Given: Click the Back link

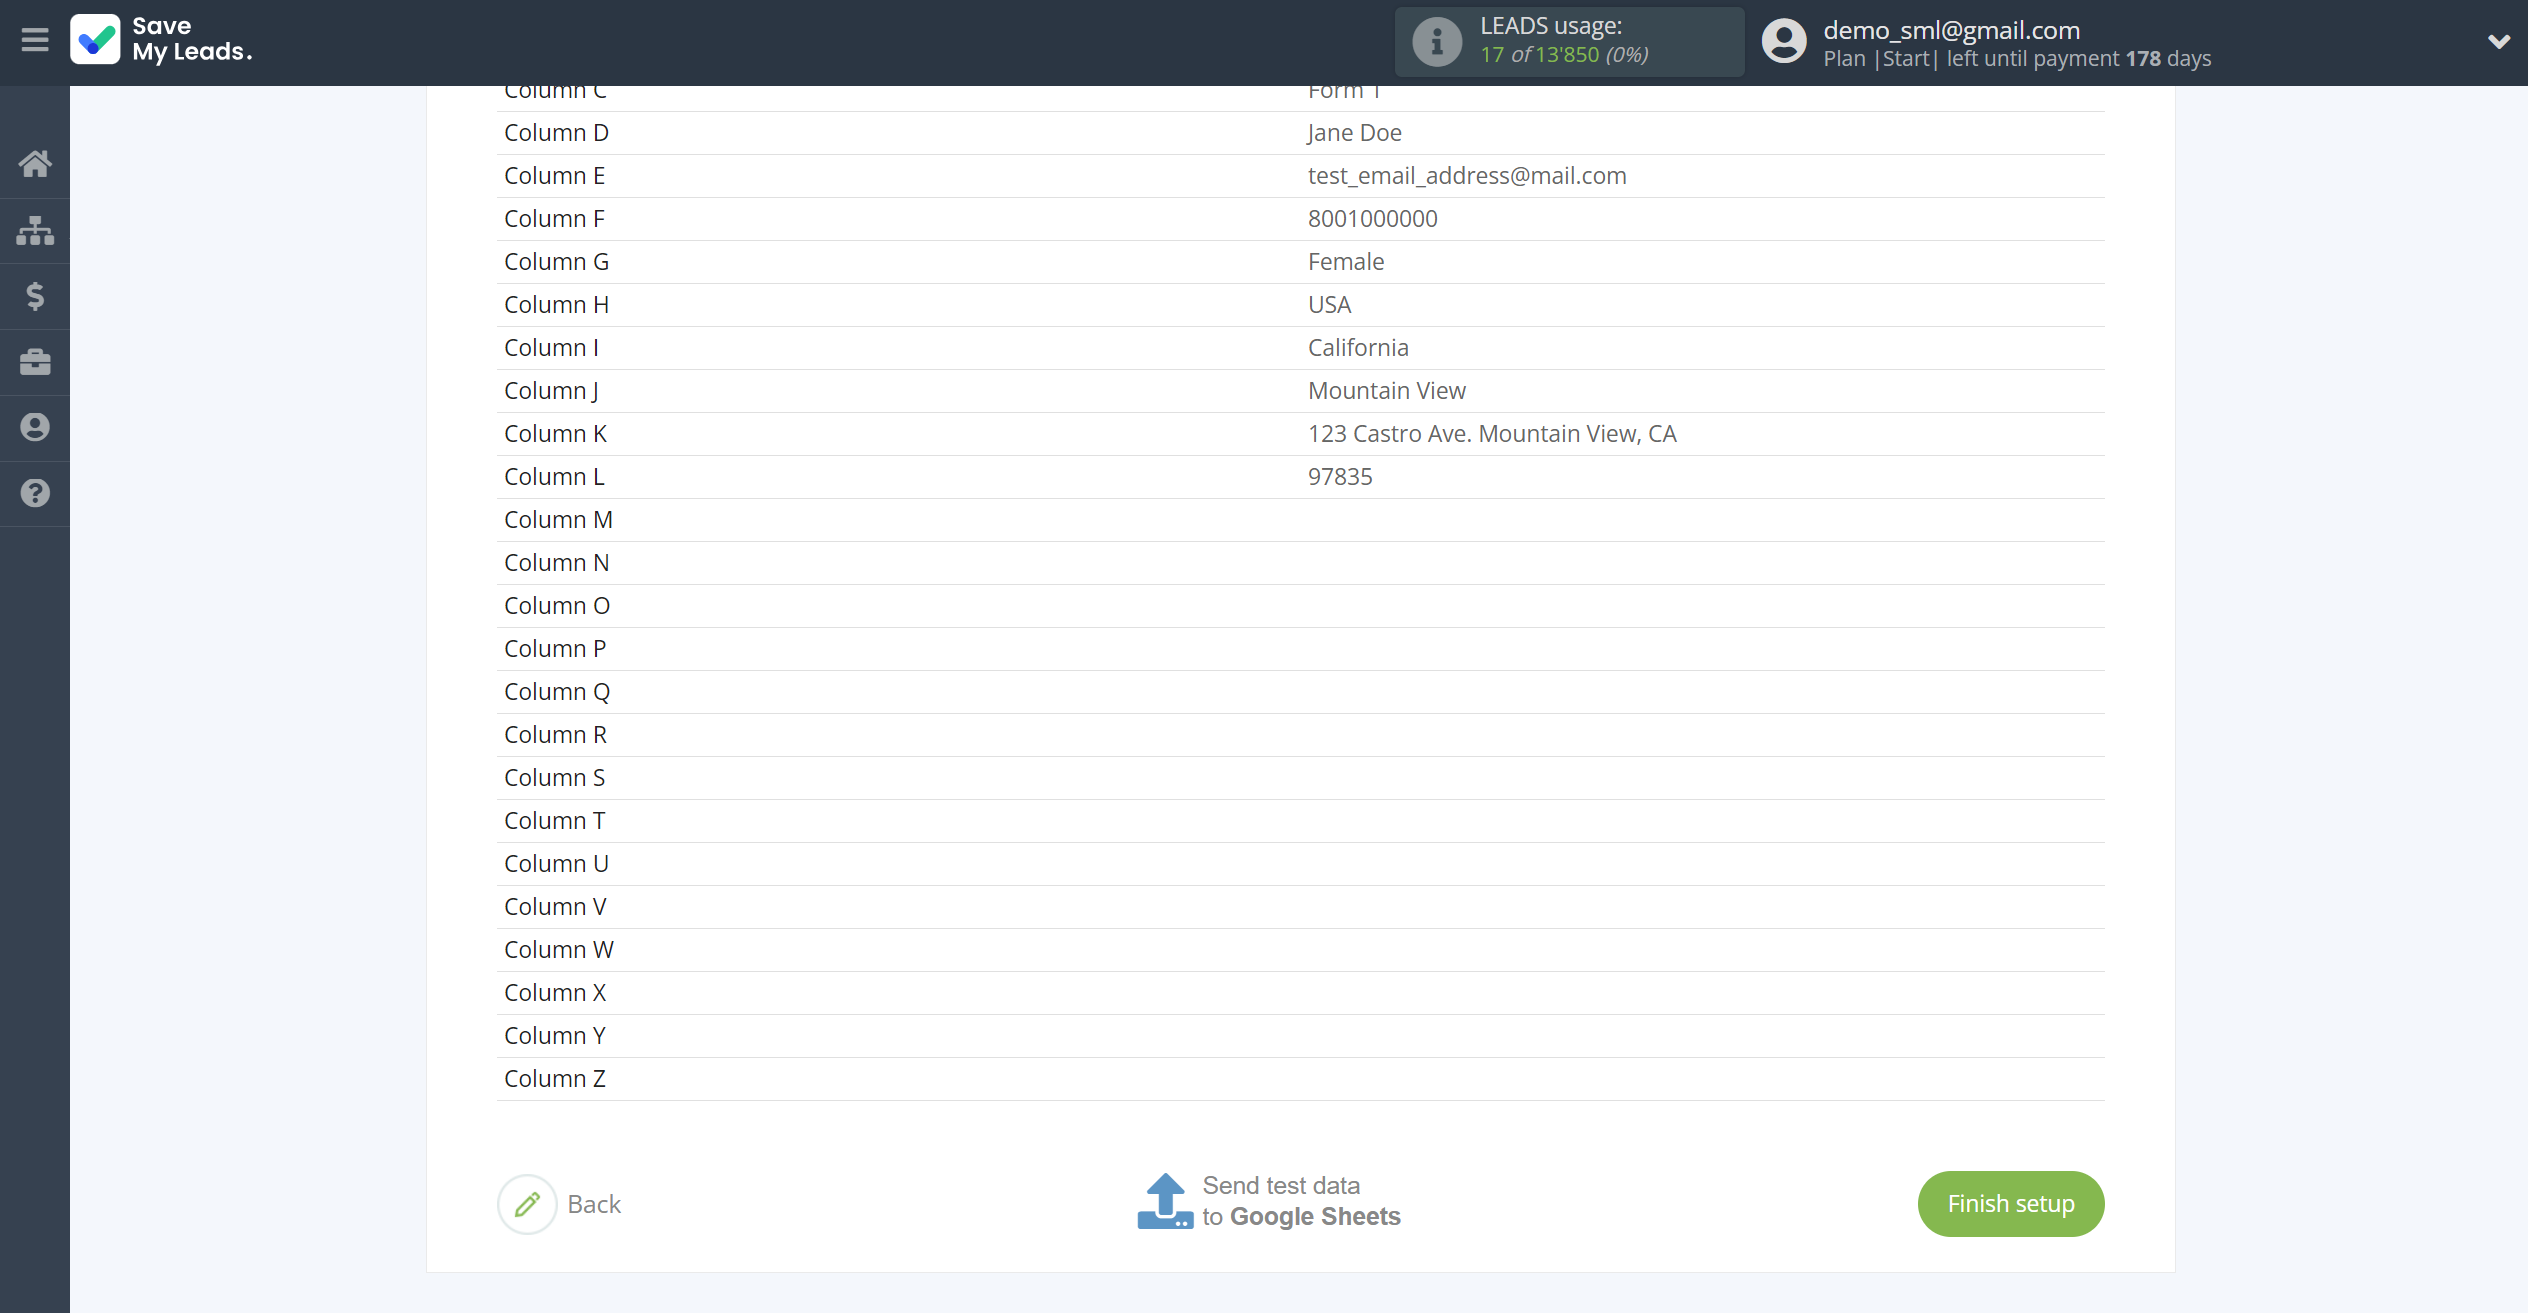Looking at the screenshot, I should [x=594, y=1204].
